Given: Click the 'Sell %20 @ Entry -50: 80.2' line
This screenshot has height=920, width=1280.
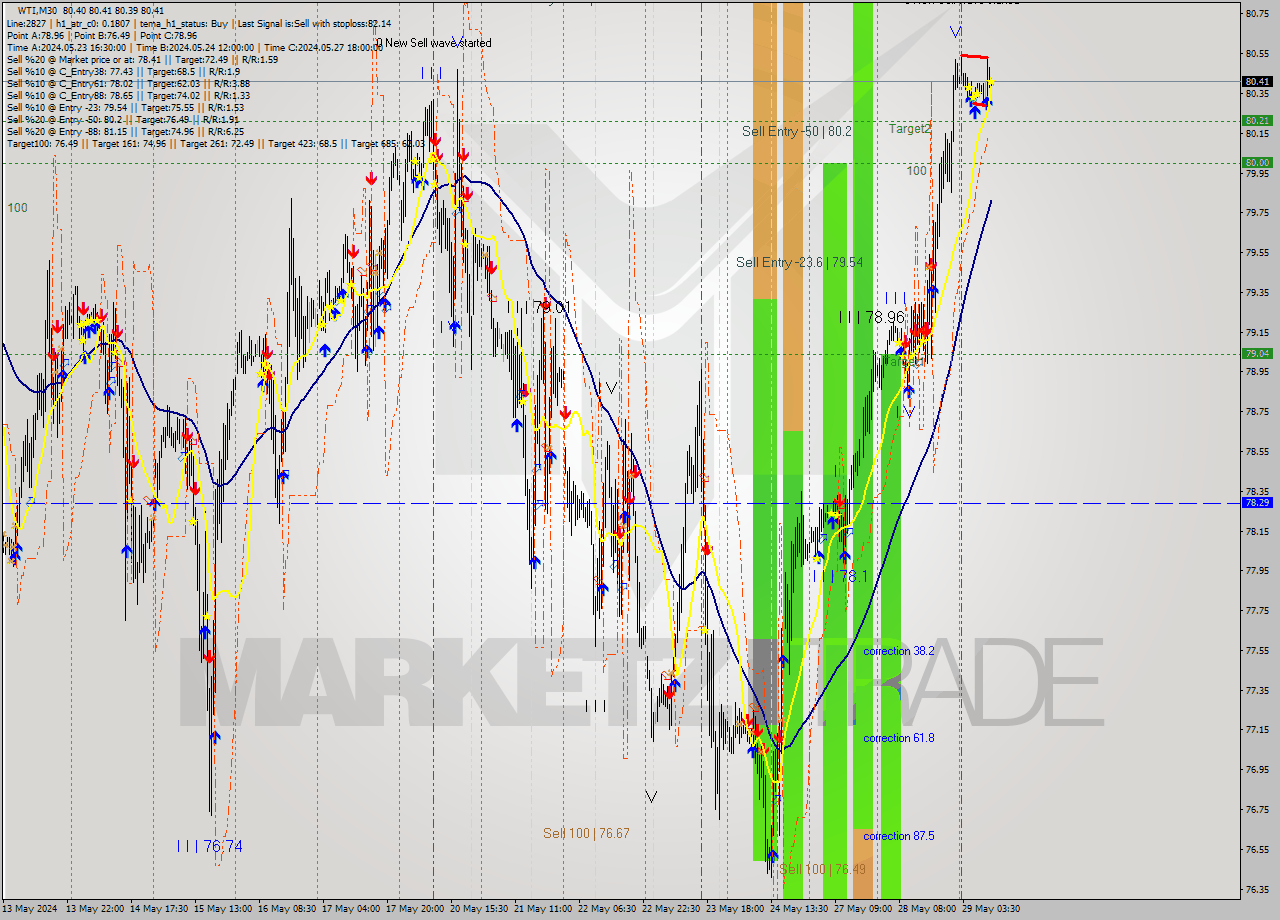Looking at the screenshot, I should coord(122,119).
